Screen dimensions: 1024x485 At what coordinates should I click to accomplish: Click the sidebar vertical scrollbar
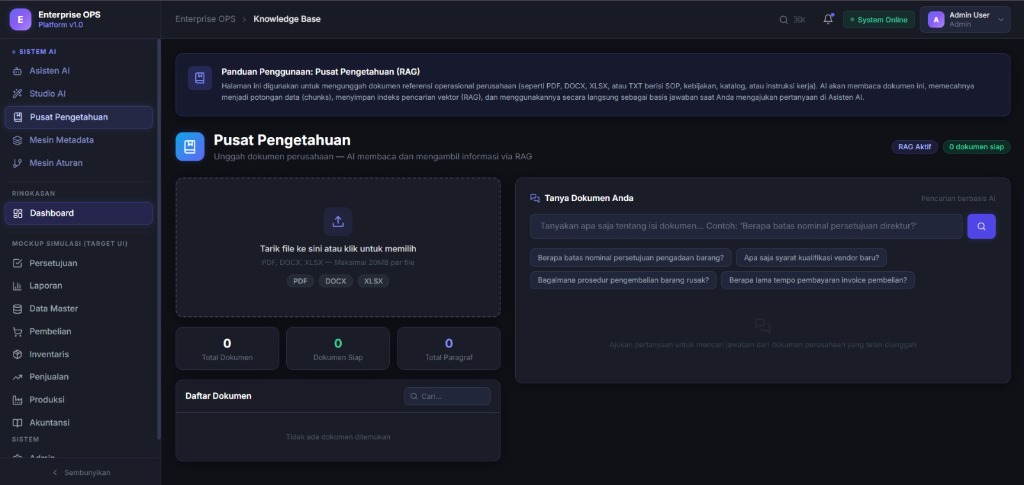click(159, 238)
